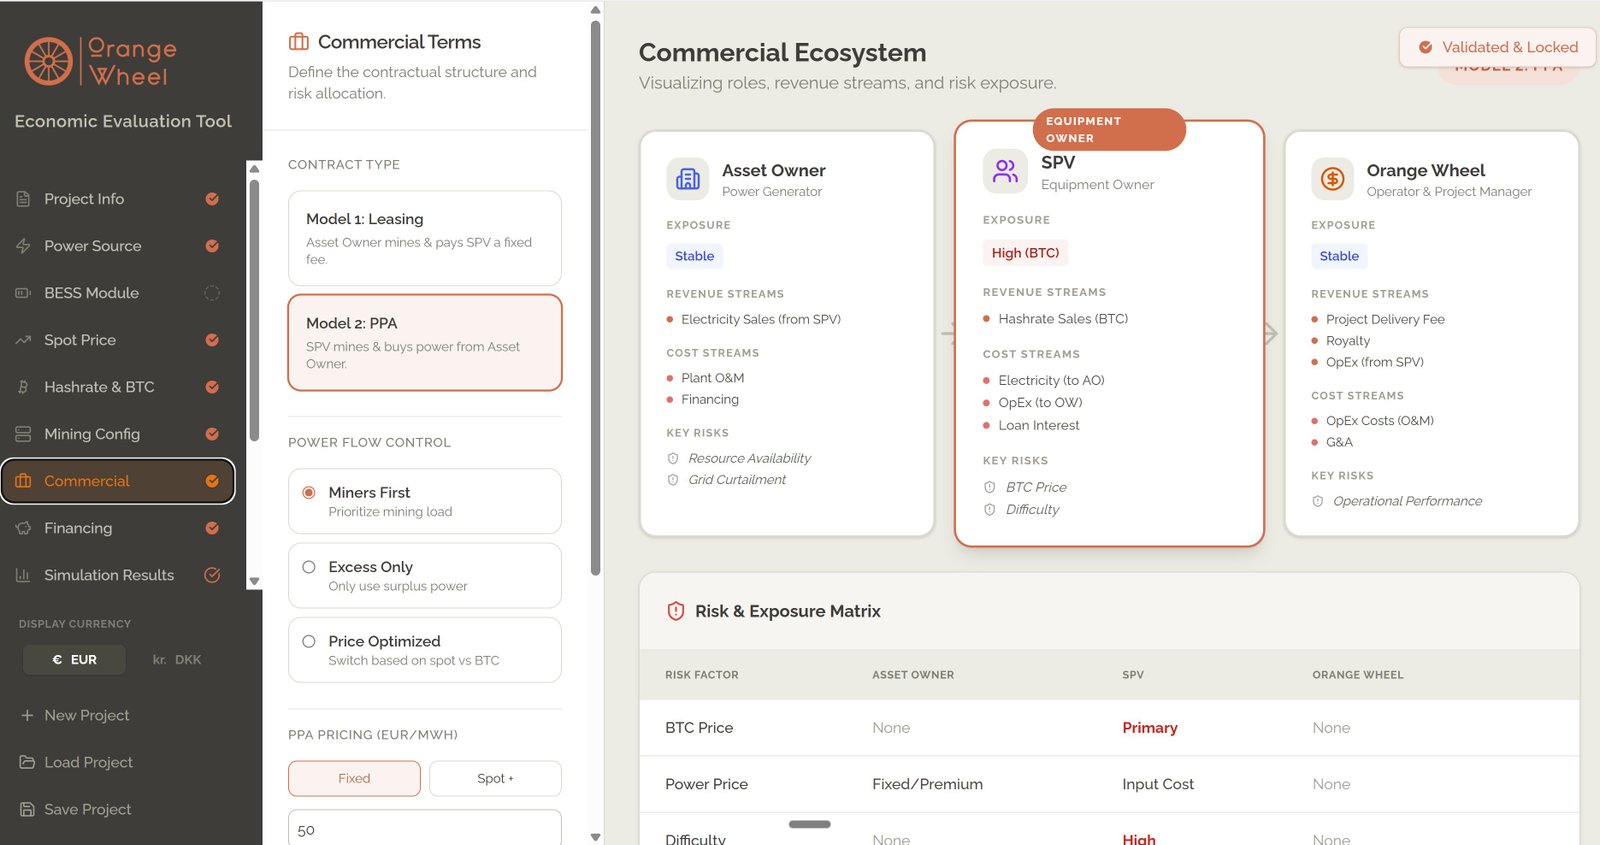Click the Risk & Exposure Matrix shield icon
The width and height of the screenshot is (1600, 845).
[676, 611]
